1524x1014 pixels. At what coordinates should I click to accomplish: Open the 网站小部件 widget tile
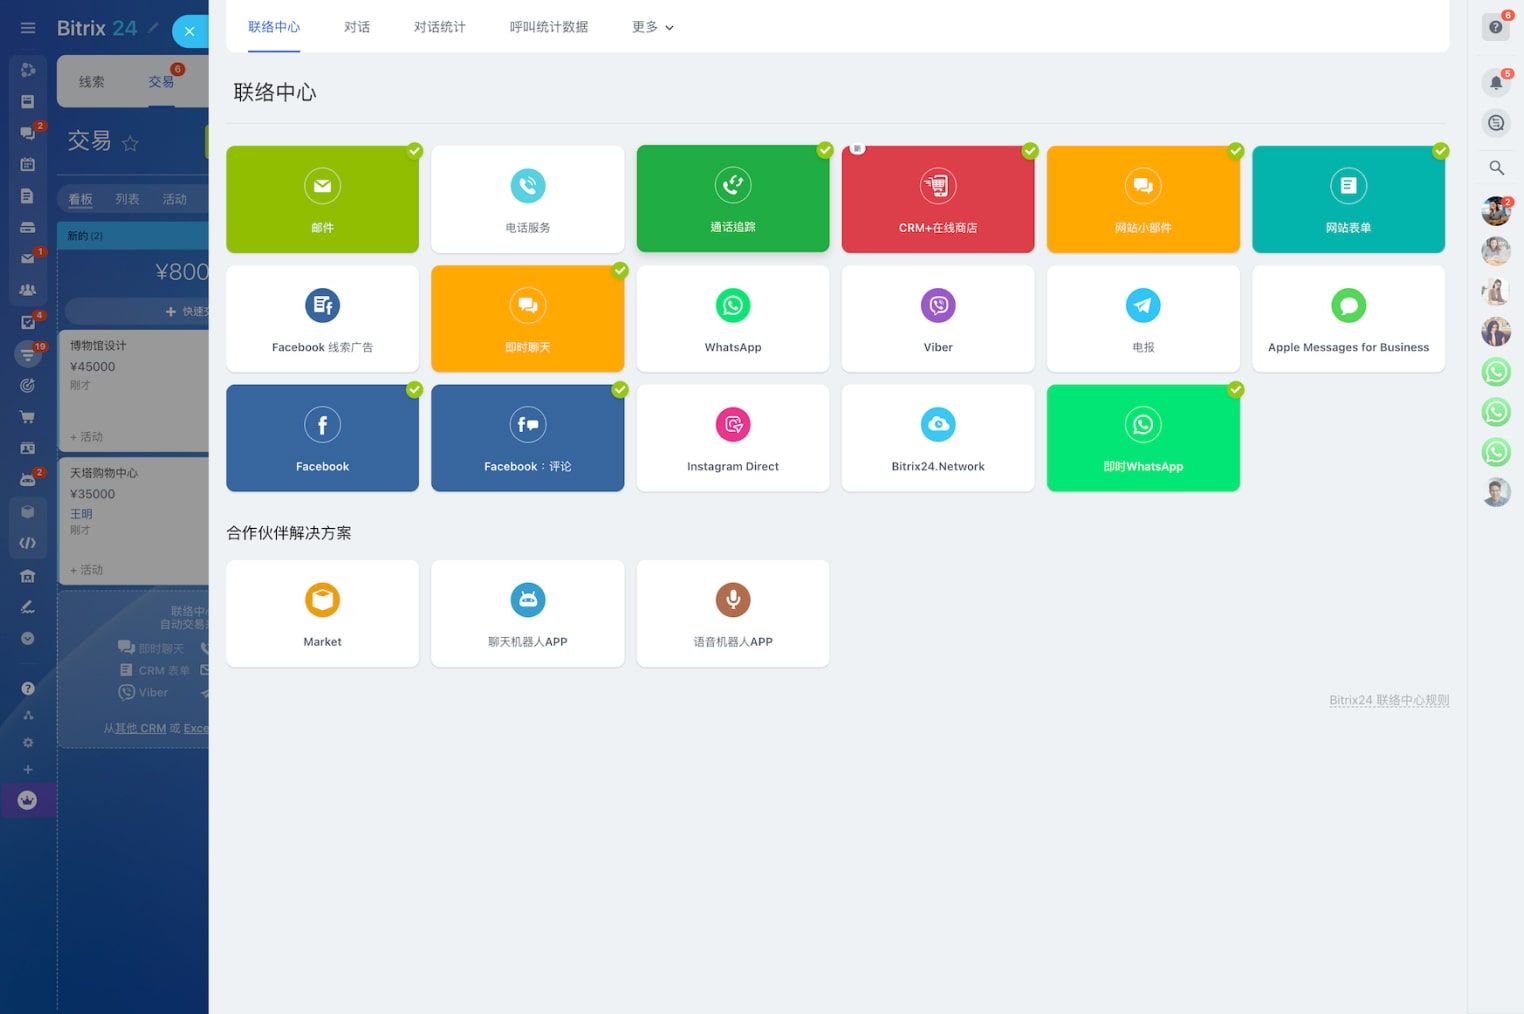click(1143, 199)
